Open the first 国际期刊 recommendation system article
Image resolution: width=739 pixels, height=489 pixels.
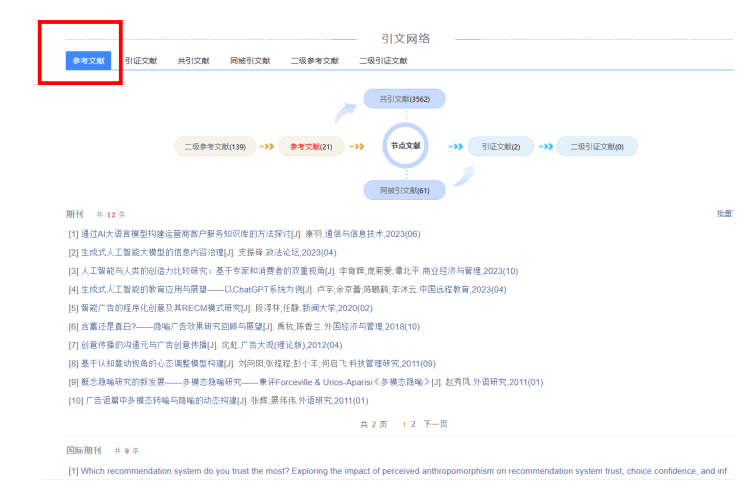(x=400, y=471)
